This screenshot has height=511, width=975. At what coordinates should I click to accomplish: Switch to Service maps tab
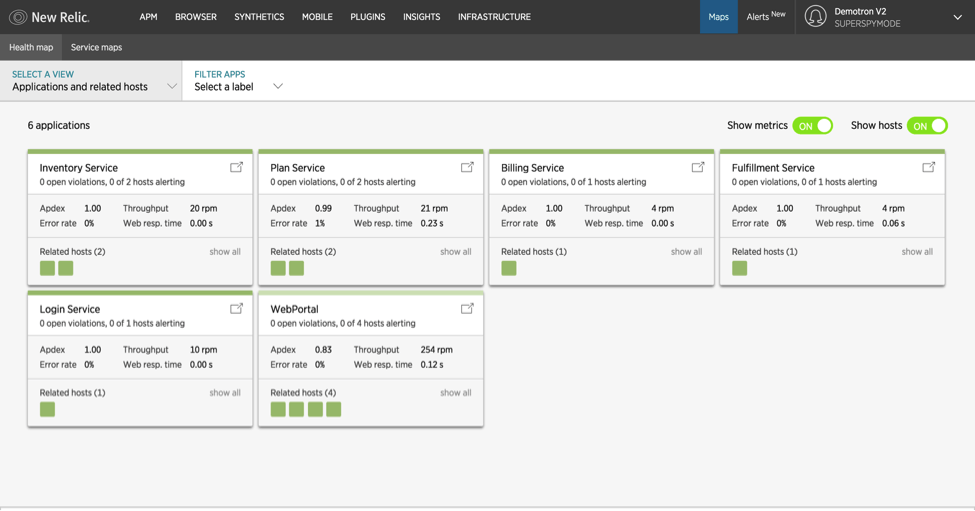[x=96, y=47]
